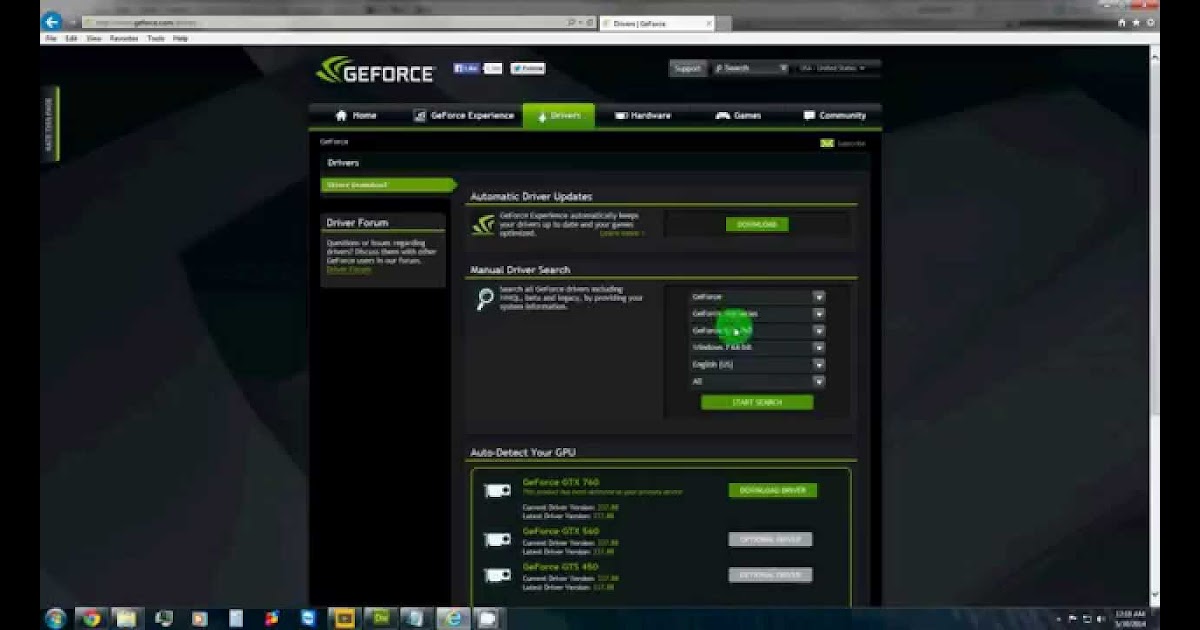The width and height of the screenshot is (1200, 630).
Task: Open the product type dropdown showing GeForce
Action: click(x=757, y=297)
